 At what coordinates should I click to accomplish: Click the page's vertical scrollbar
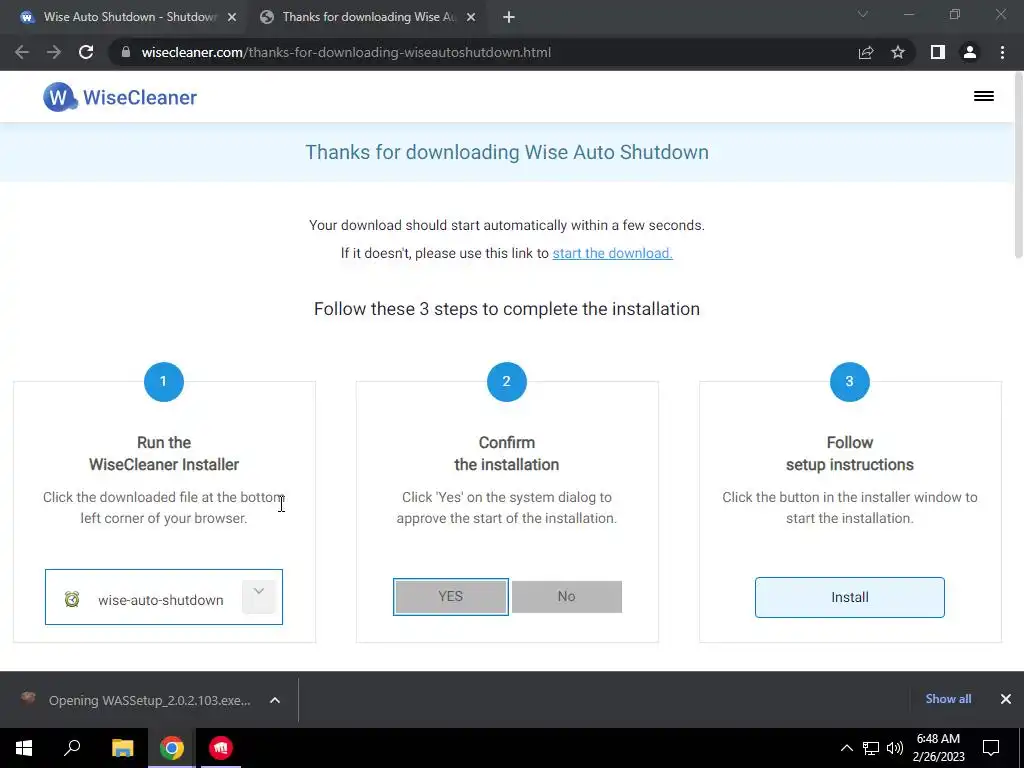pyautogui.click(x=1018, y=163)
